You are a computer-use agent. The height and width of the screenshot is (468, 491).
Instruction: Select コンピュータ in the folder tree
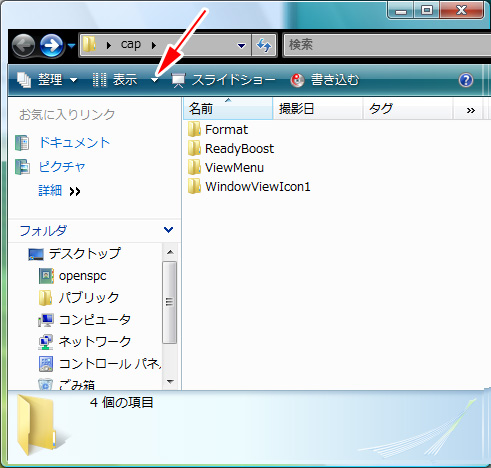[95, 320]
